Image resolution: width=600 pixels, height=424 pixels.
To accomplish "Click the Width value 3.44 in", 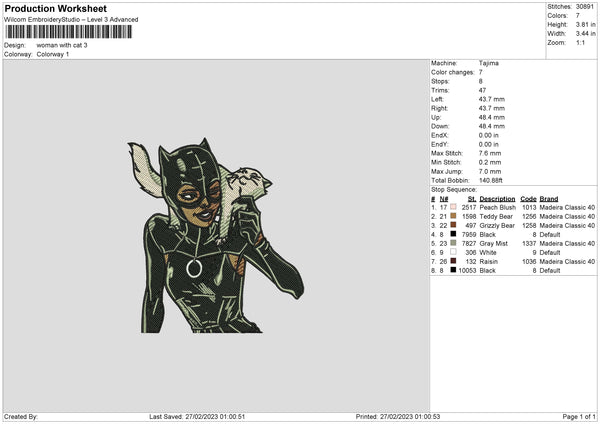I will [x=585, y=34].
